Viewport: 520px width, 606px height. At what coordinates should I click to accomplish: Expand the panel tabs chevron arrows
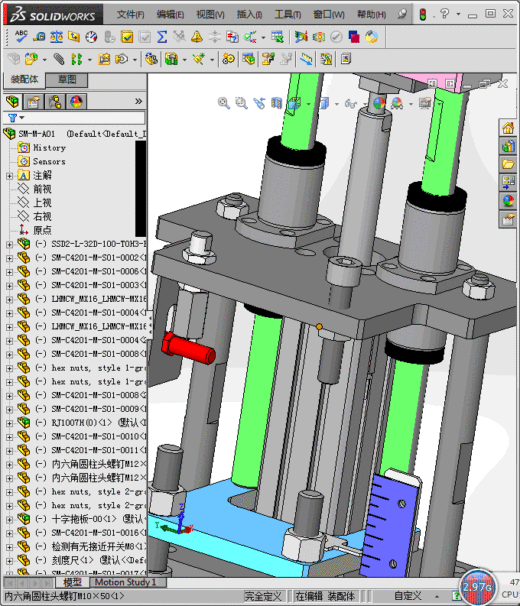coord(138,101)
